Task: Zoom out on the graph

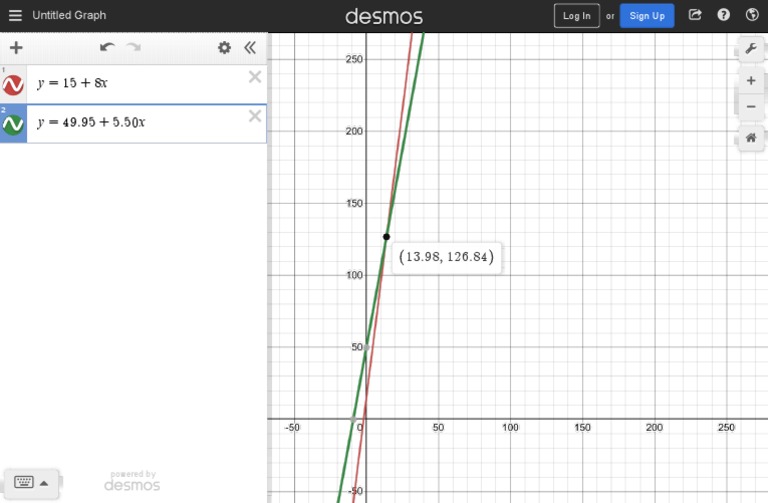Action: 750,106
